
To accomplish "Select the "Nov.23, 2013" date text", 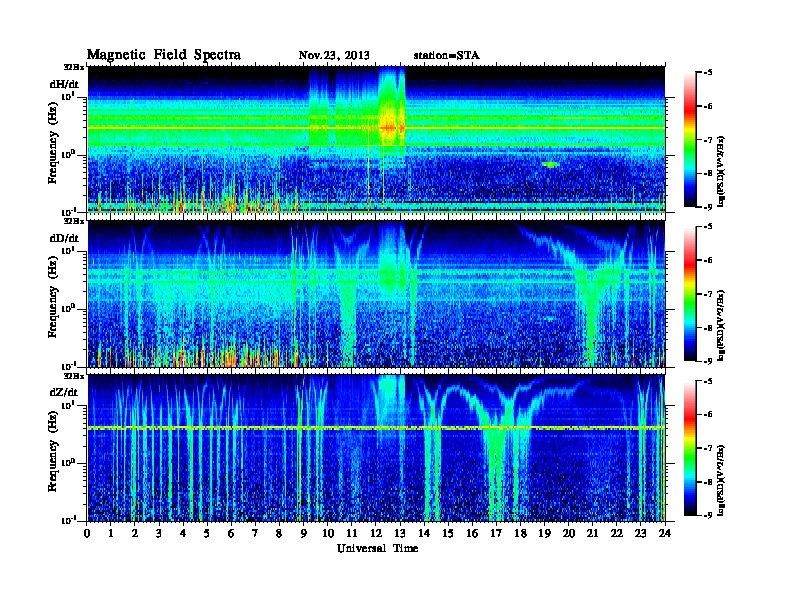I will (334, 56).
